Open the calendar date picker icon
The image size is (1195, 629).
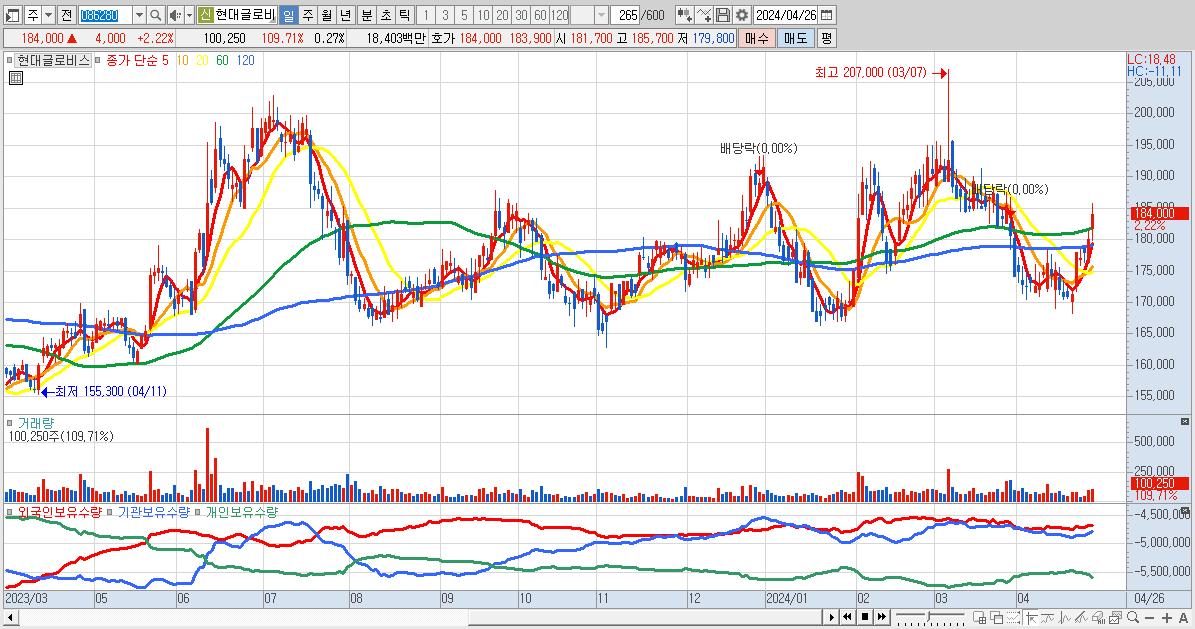point(827,15)
